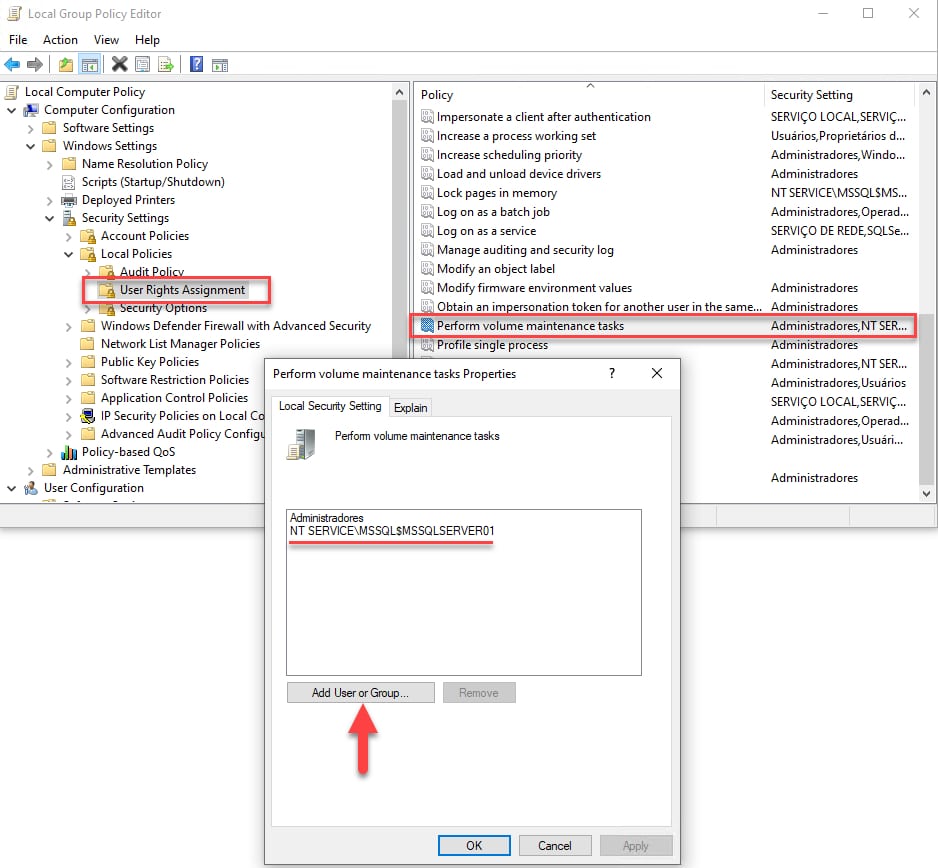Click the tree pane scrollbar up arrow
The width and height of the screenshot is (938, 868).
399,93
